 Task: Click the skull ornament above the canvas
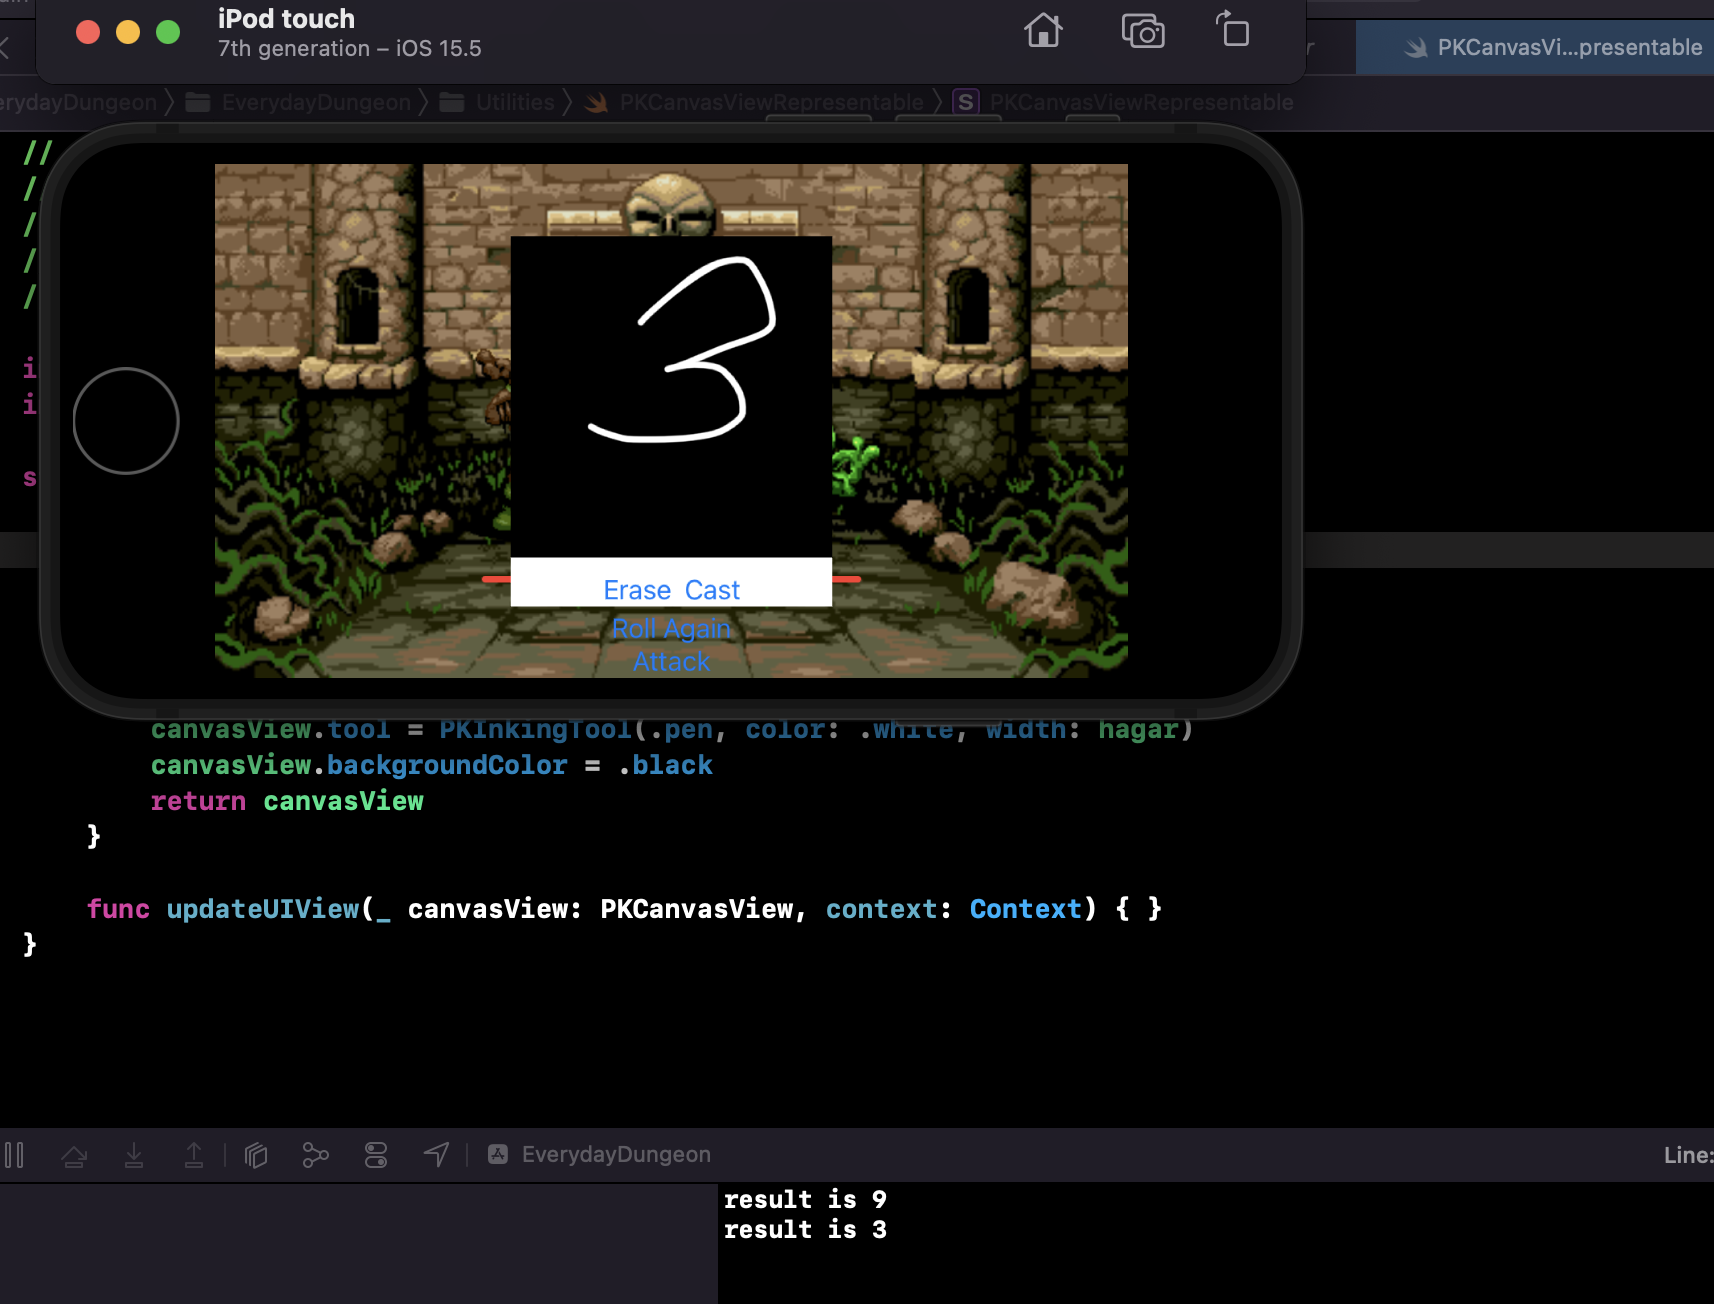669,205
